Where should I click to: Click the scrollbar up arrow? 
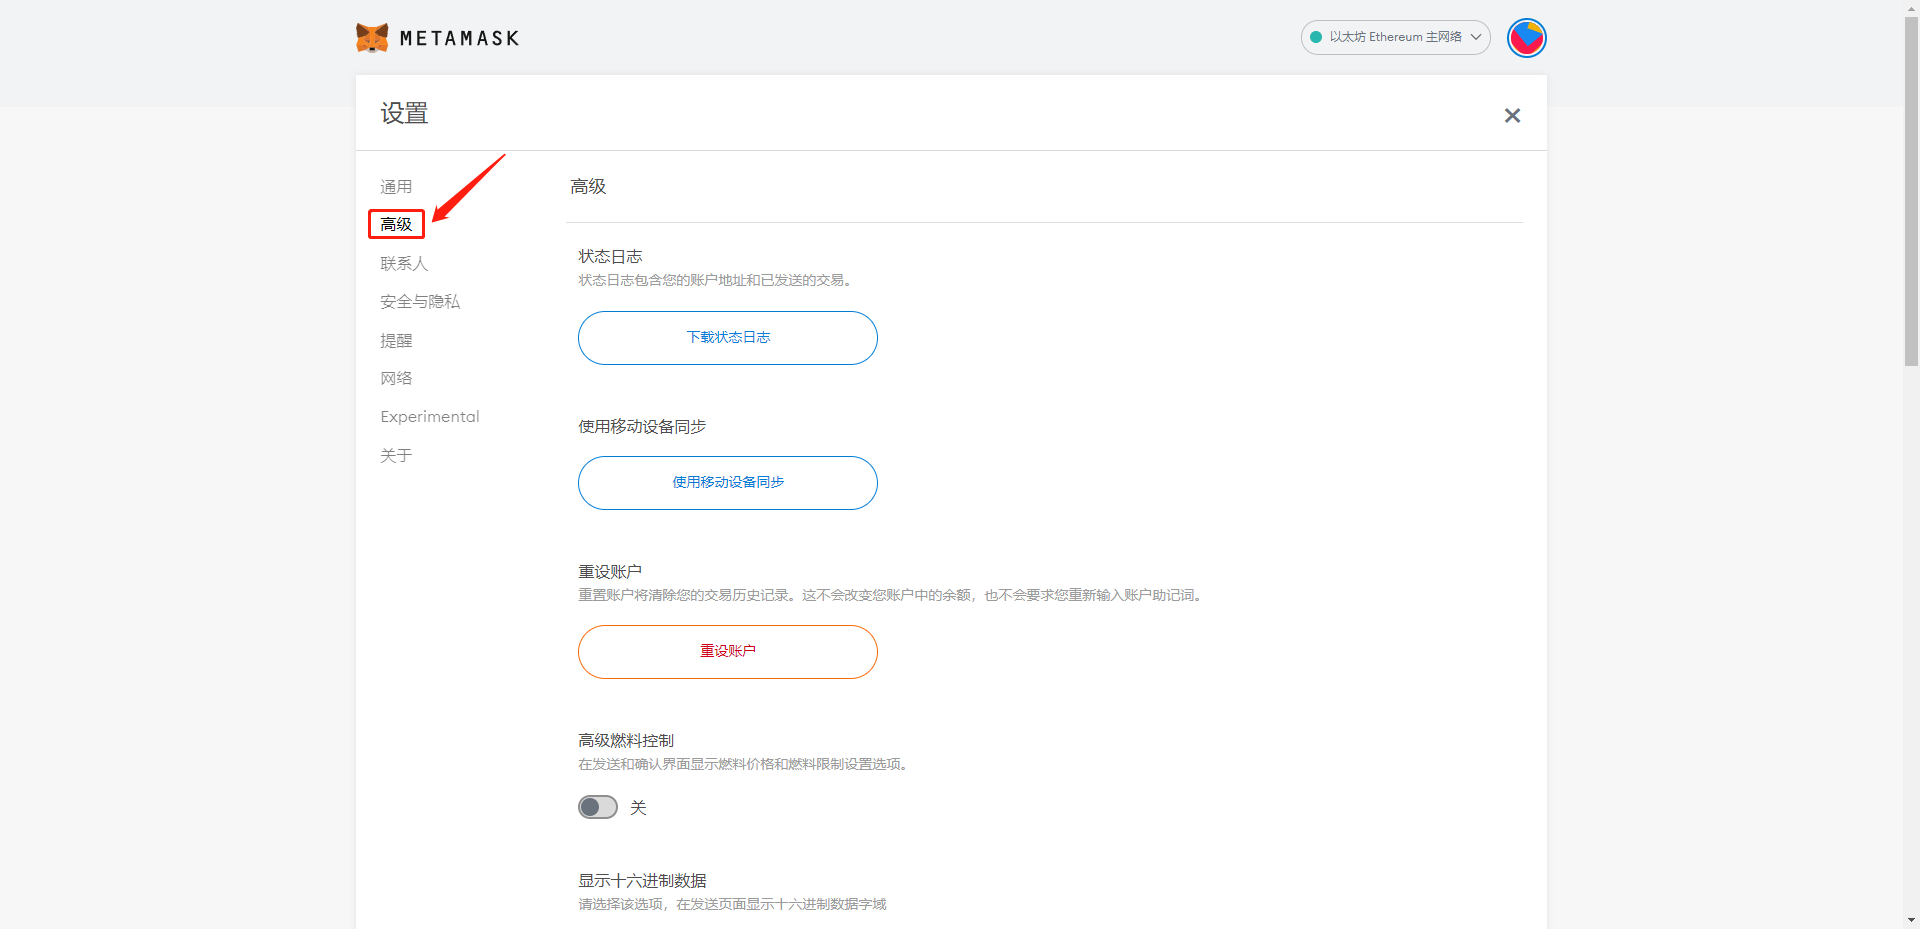click(1911, 8)
